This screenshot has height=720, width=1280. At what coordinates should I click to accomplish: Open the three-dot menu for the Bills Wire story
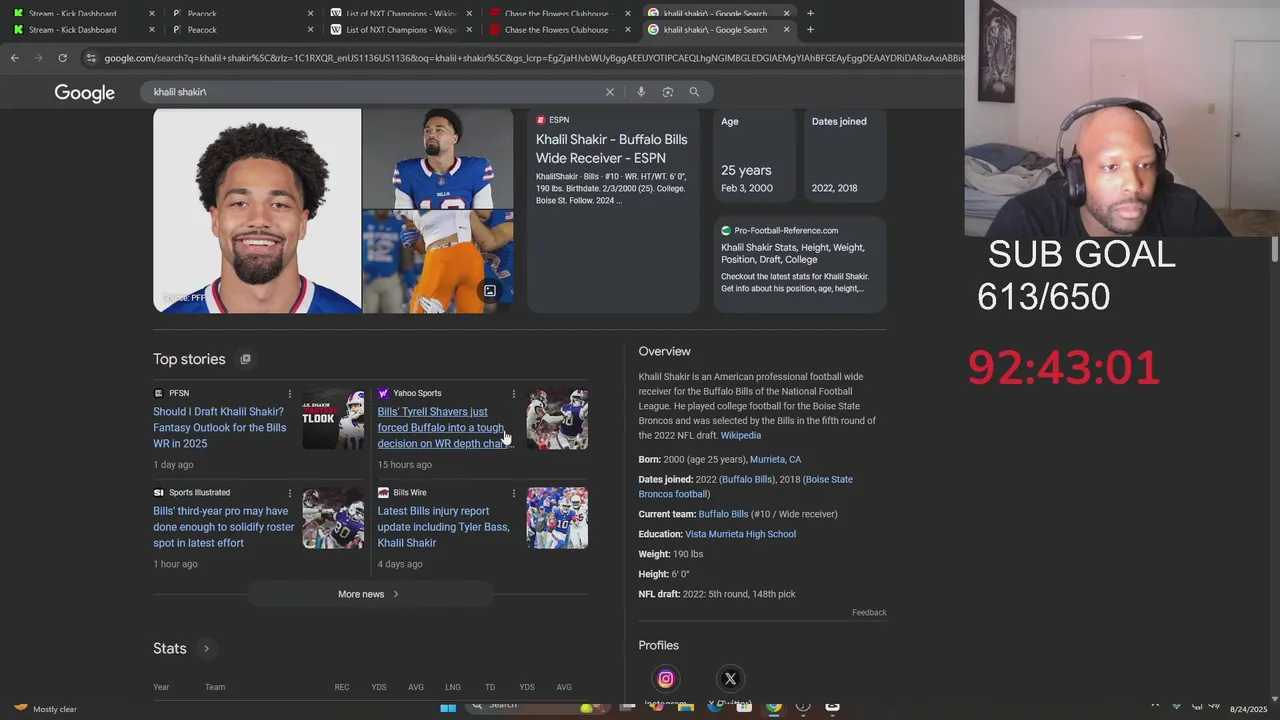514,493
